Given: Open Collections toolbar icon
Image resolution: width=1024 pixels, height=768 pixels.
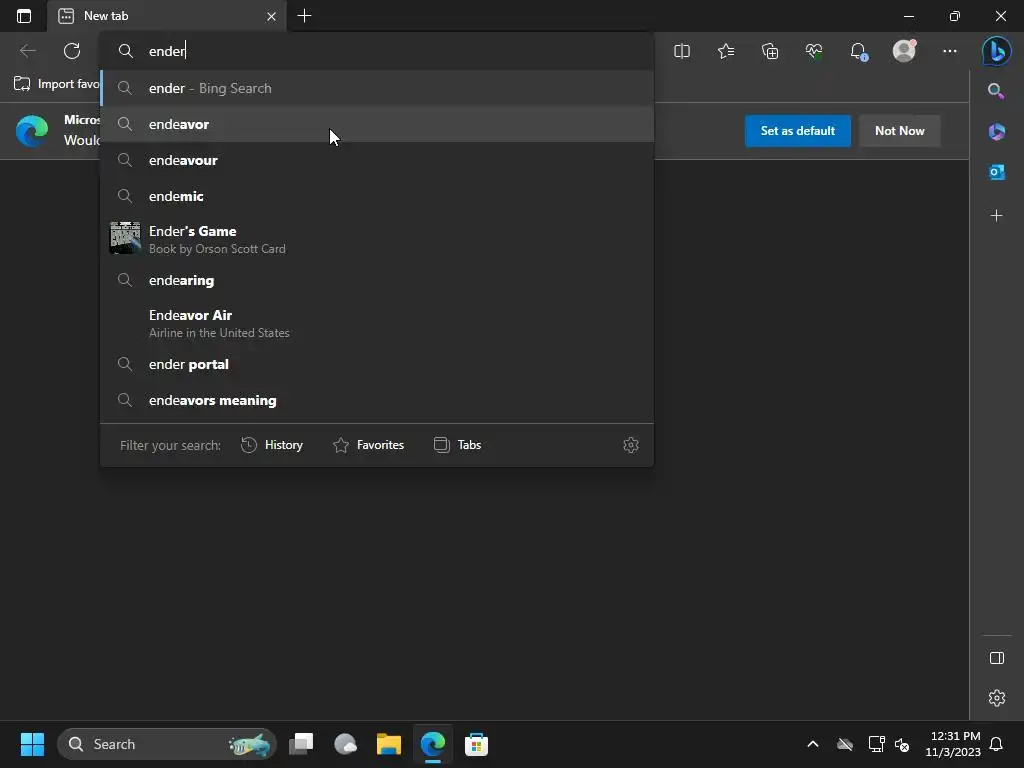Looking at the screenshot, I should pyautogui.click(x=770, y=51).
